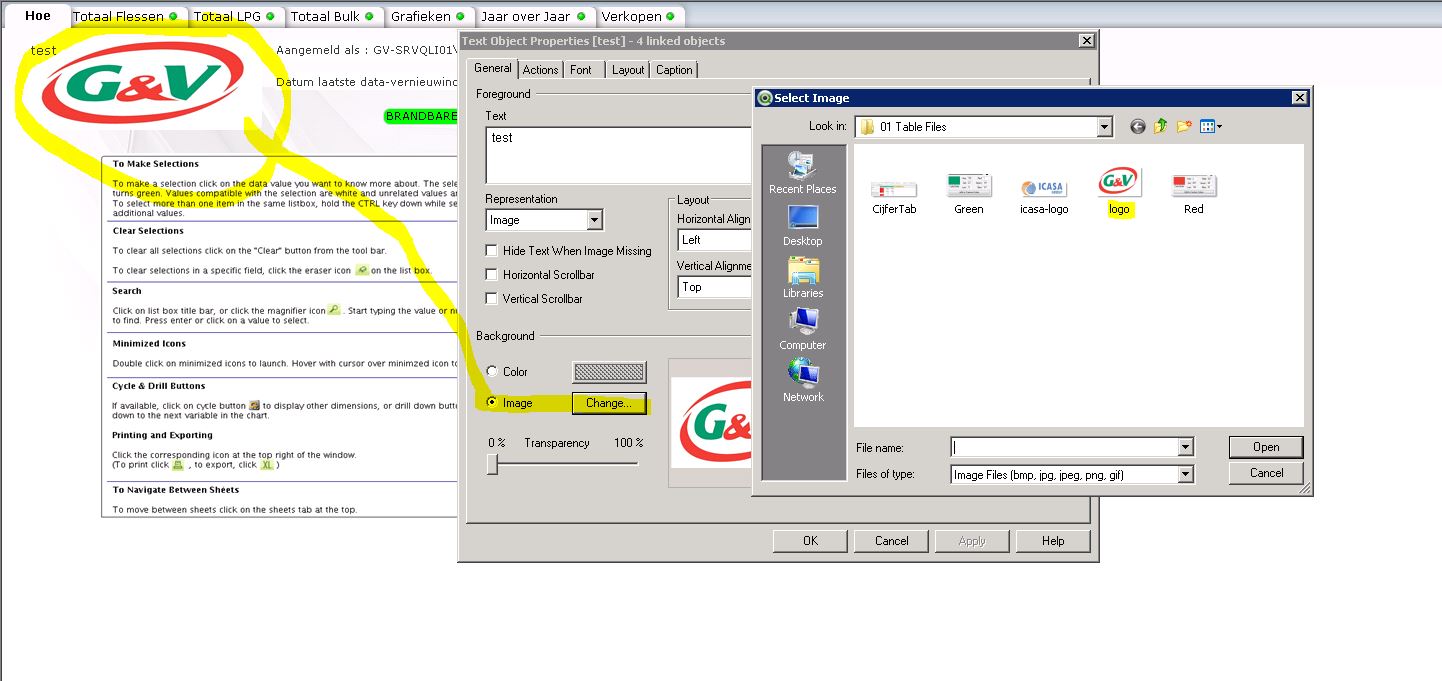The width and height of the screenshot is (1442, 681).
Task: Open Horizontal Alignment dropdown showing Left
Action: [x=714, y=240]
